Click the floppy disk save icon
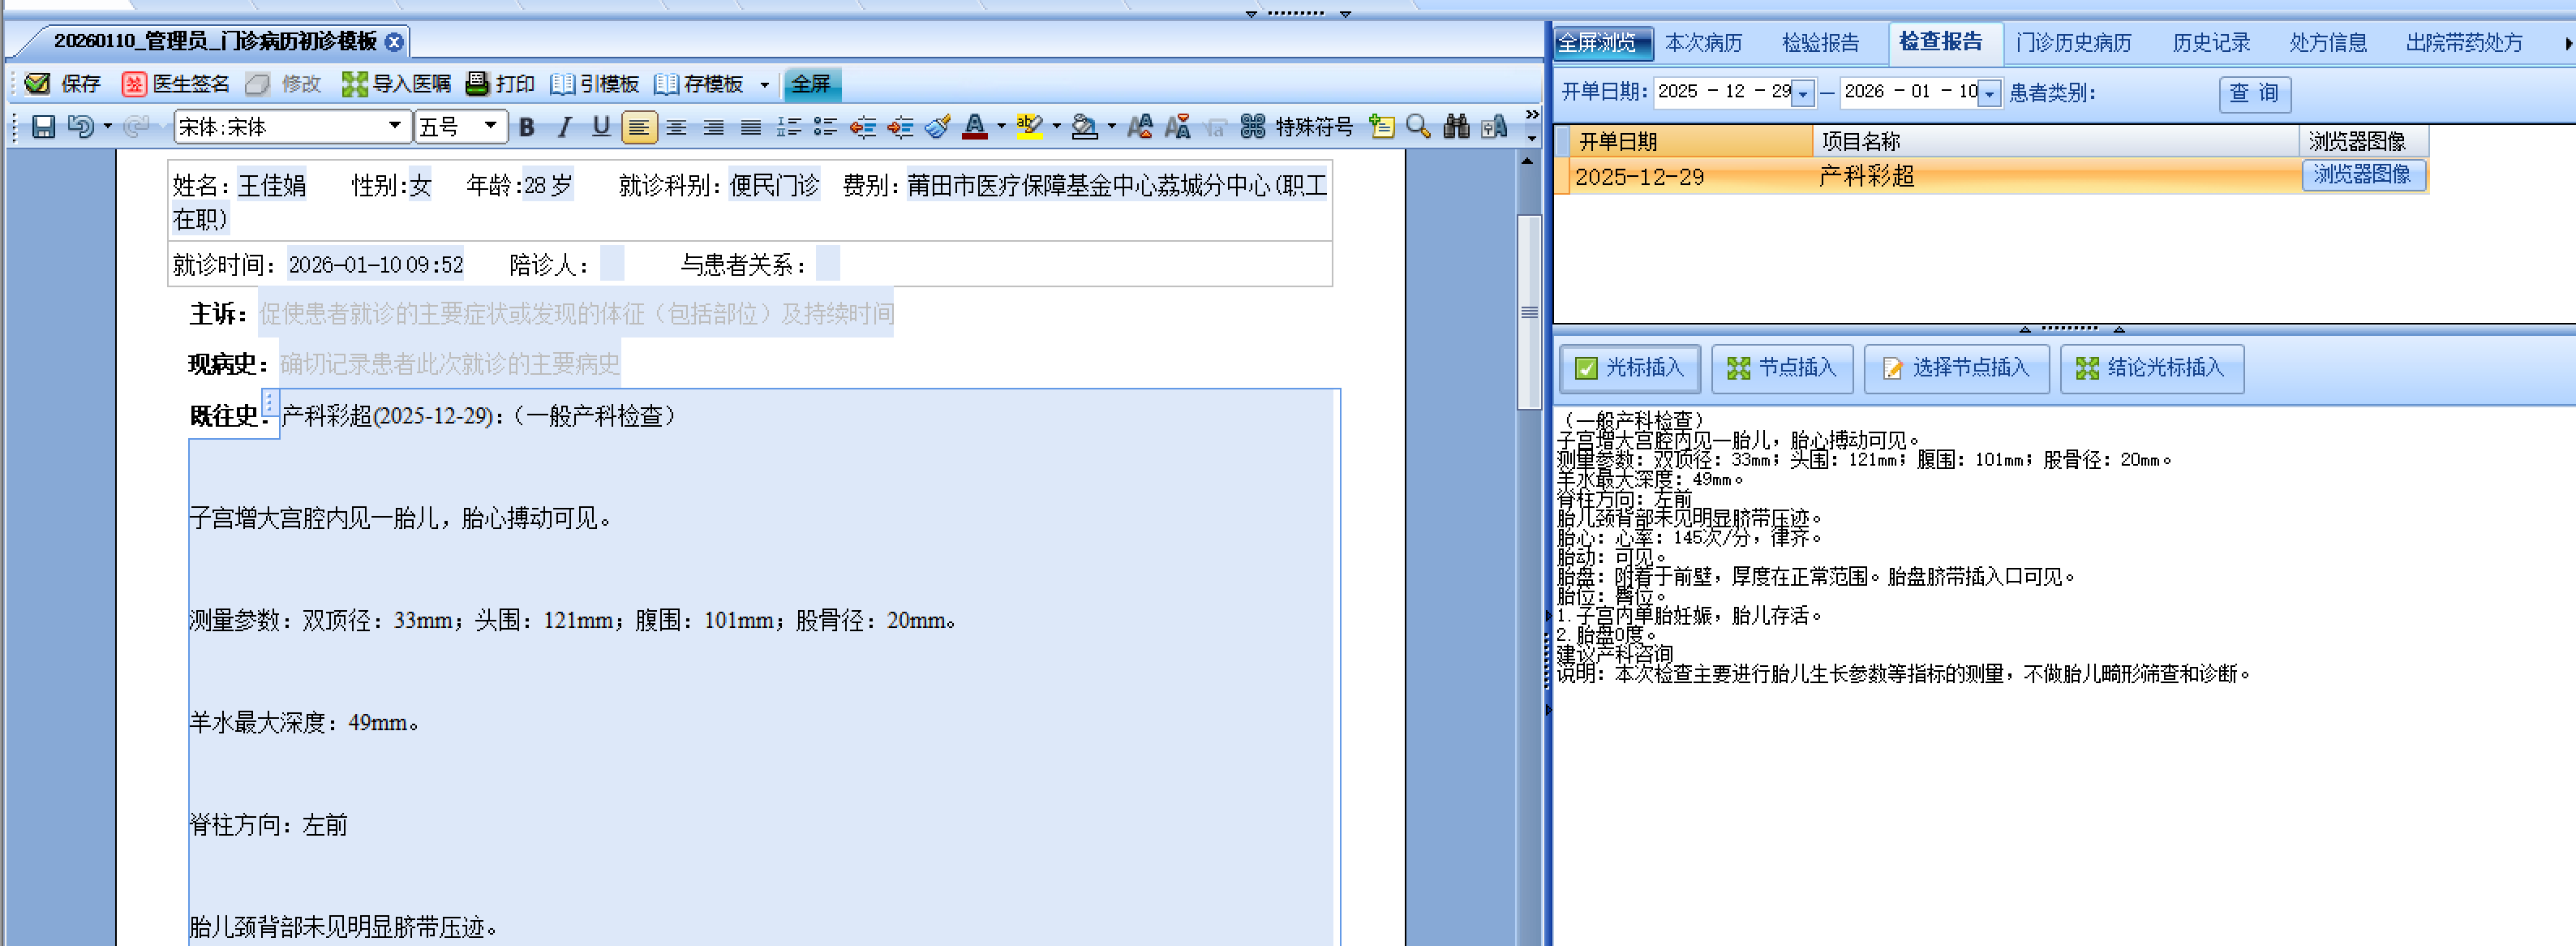The width and height of the screenshot is (2576, 946). click(x=43, y=127)
